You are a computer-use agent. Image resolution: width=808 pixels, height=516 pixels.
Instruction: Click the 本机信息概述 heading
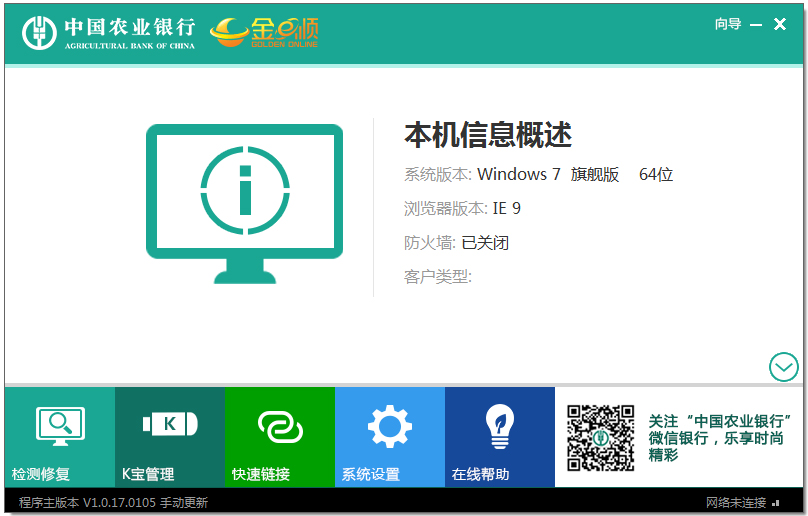click(x=488, y=135)
